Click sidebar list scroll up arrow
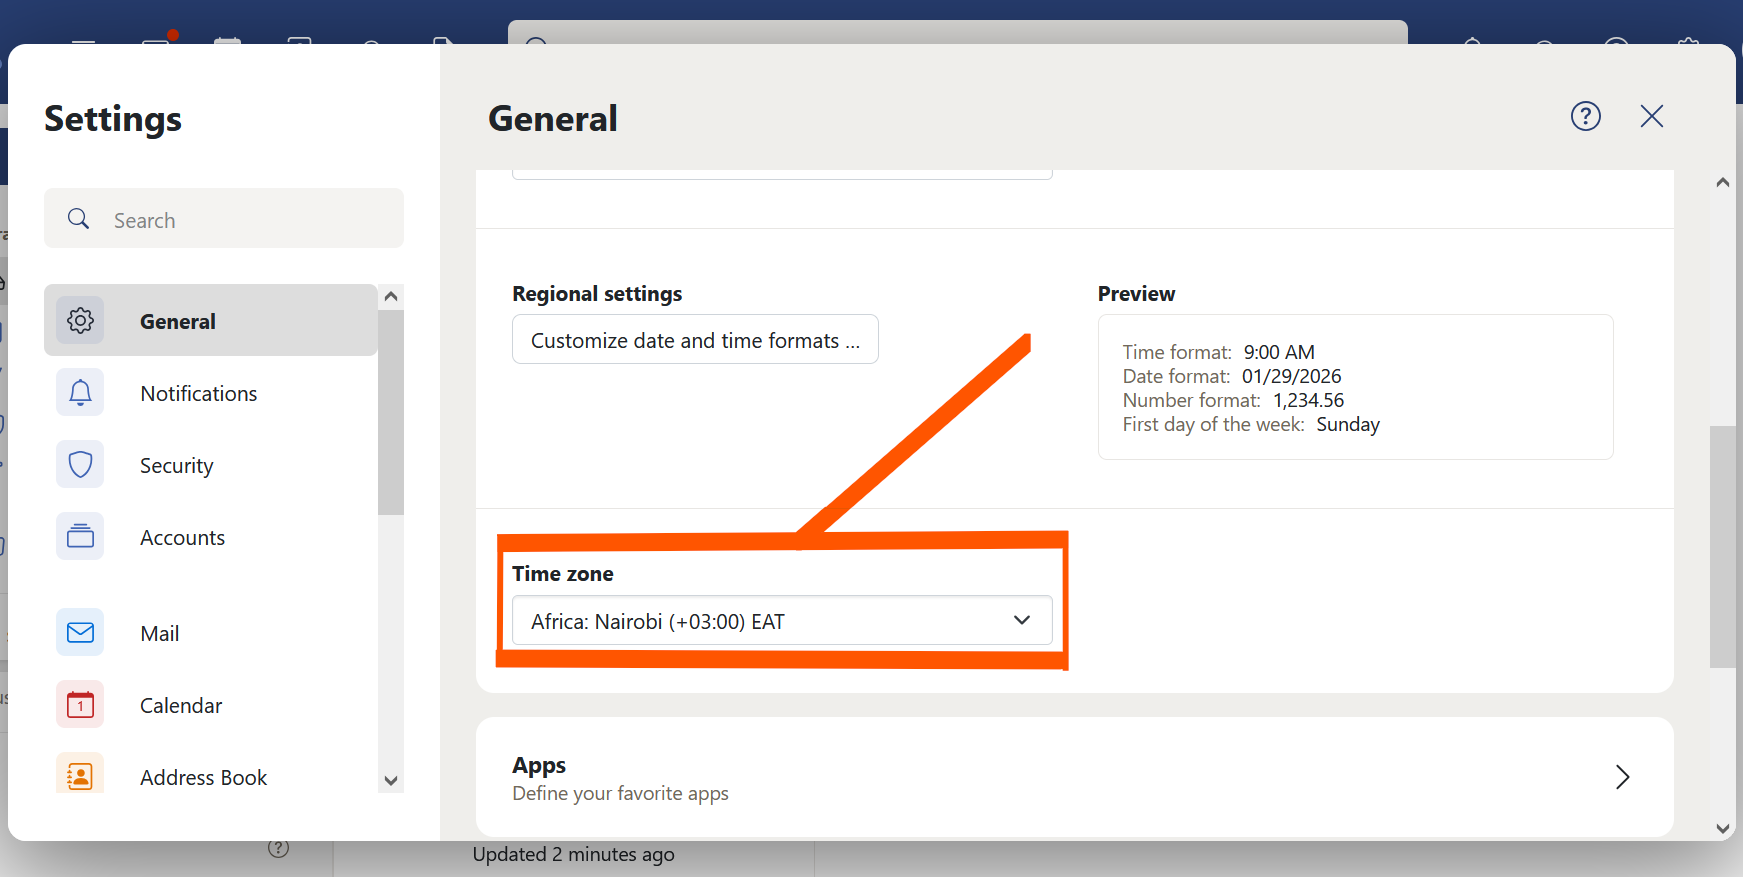The height and width of the screenshot is (877, 1743). (x=391, y=296)
